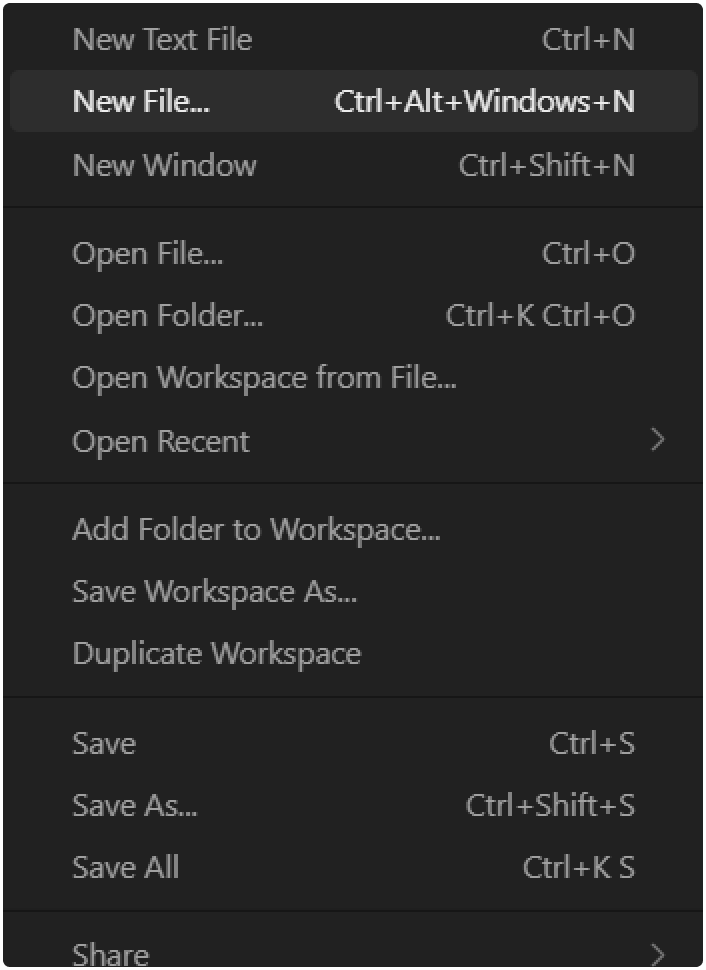Select Save from the menu
The width and height of the screenshot is (706, 970).
[x=103, y=742]
